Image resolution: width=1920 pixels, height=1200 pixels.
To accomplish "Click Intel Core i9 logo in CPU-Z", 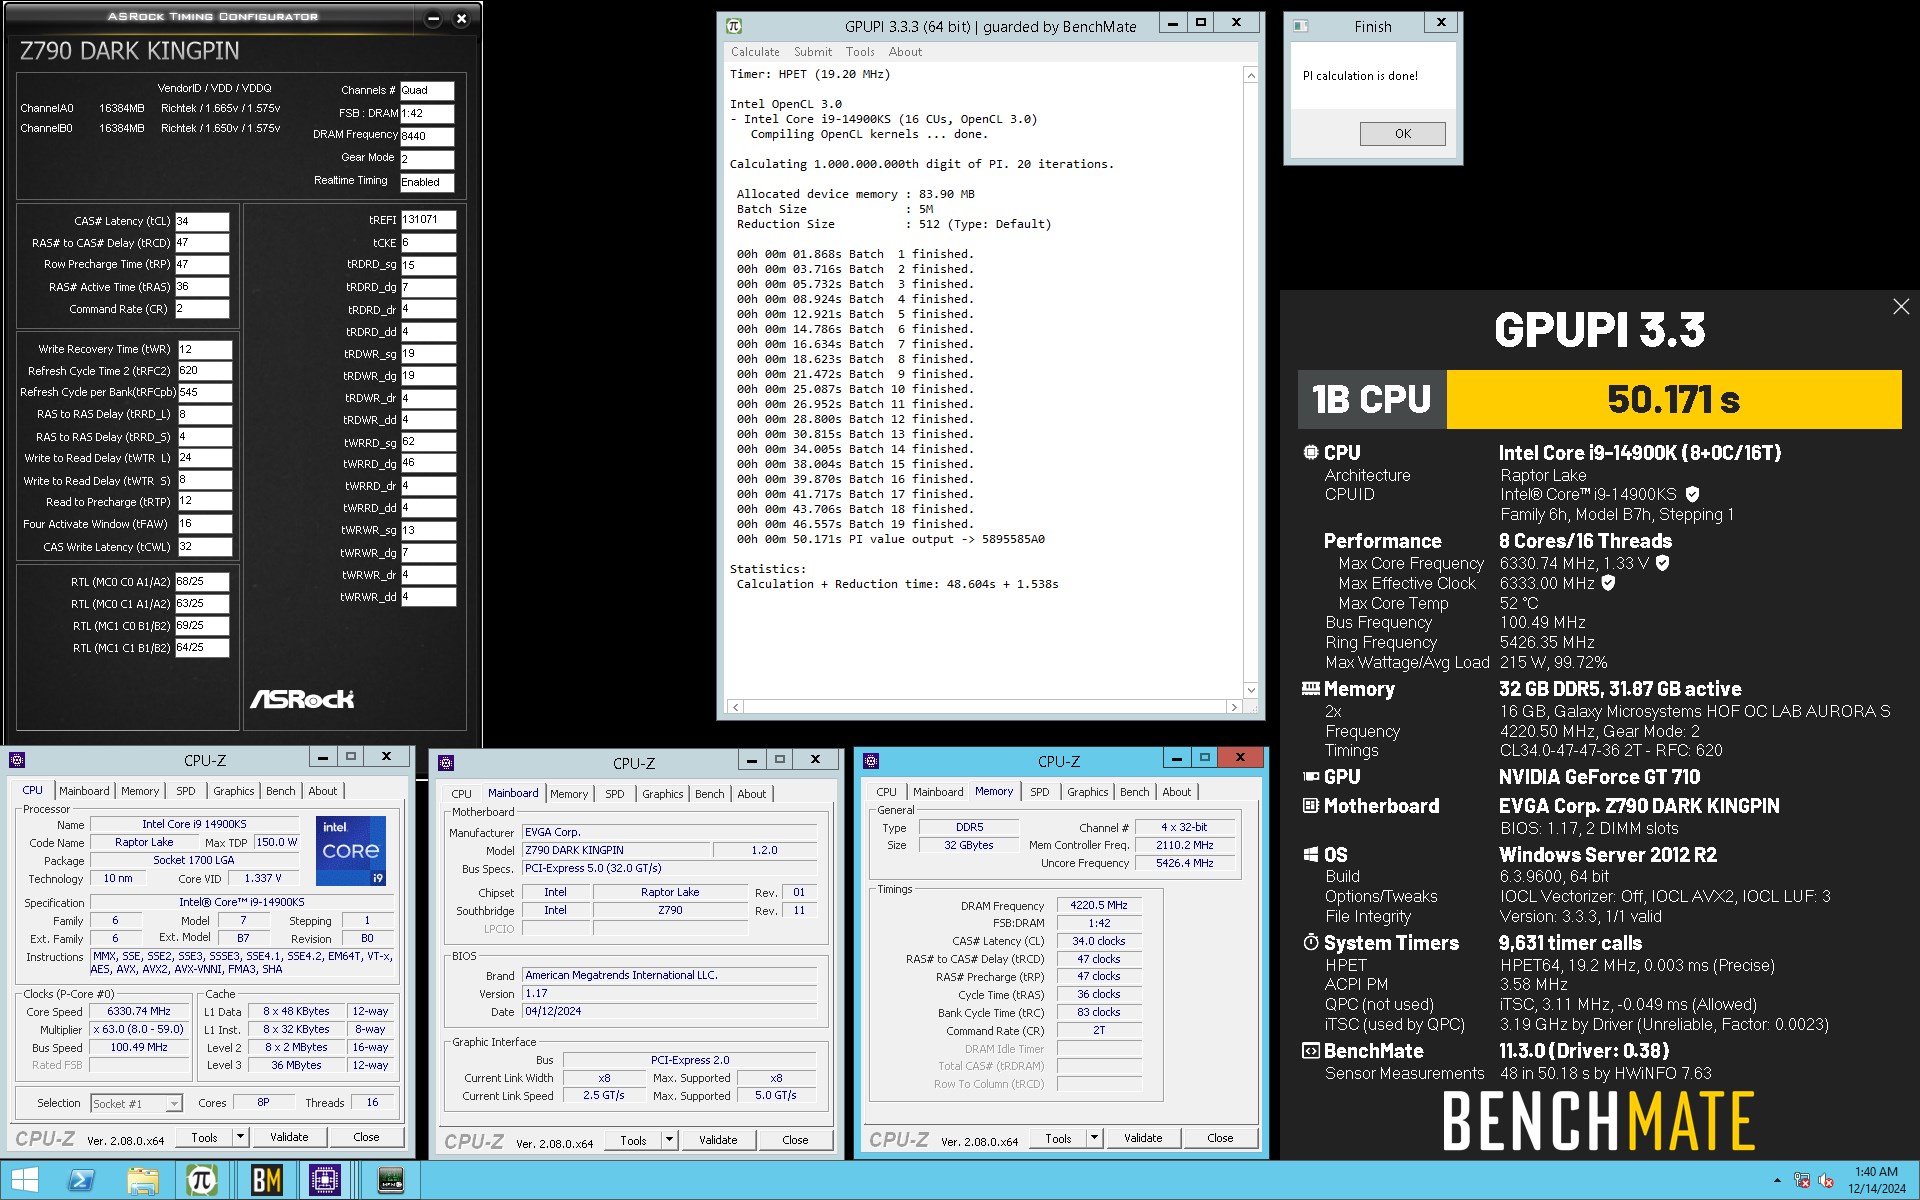I will (351, 851).
